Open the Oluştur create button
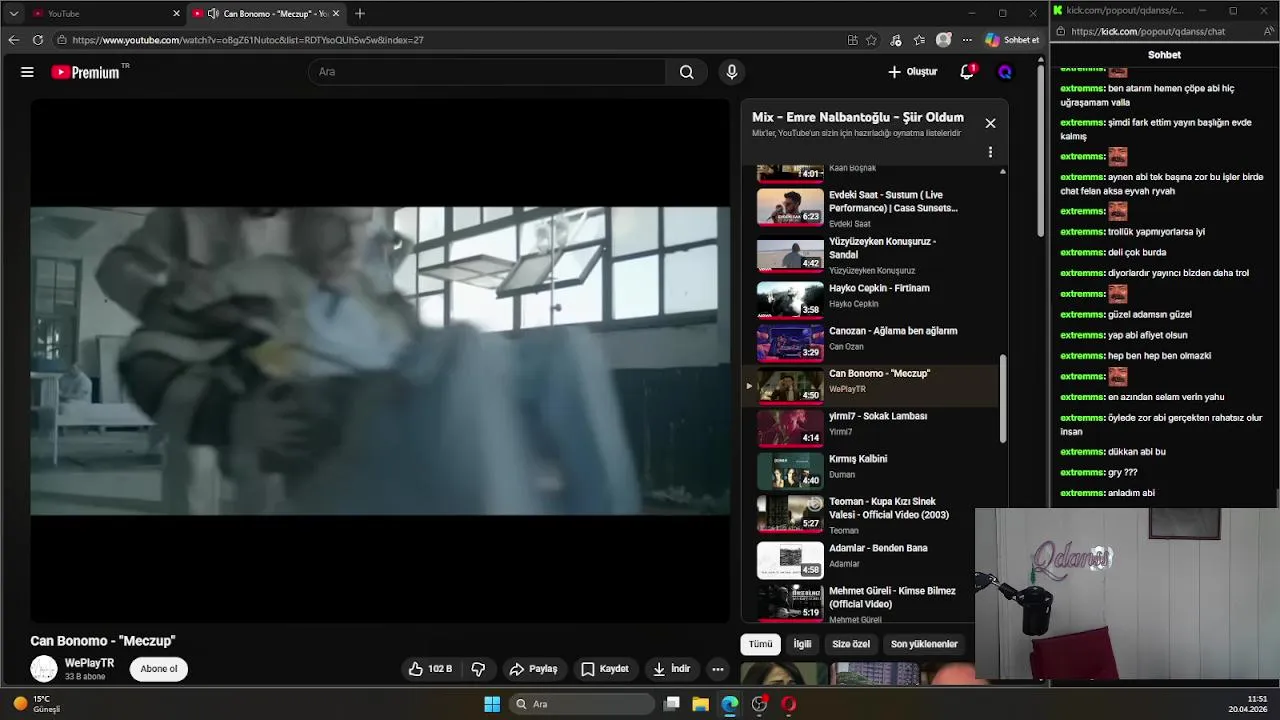1280x720 pixels. pos(912,72)
